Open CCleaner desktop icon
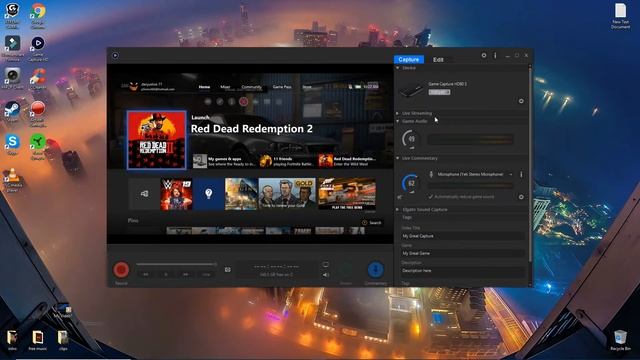Viewport: 640px width, 360px height. point(38,78)
